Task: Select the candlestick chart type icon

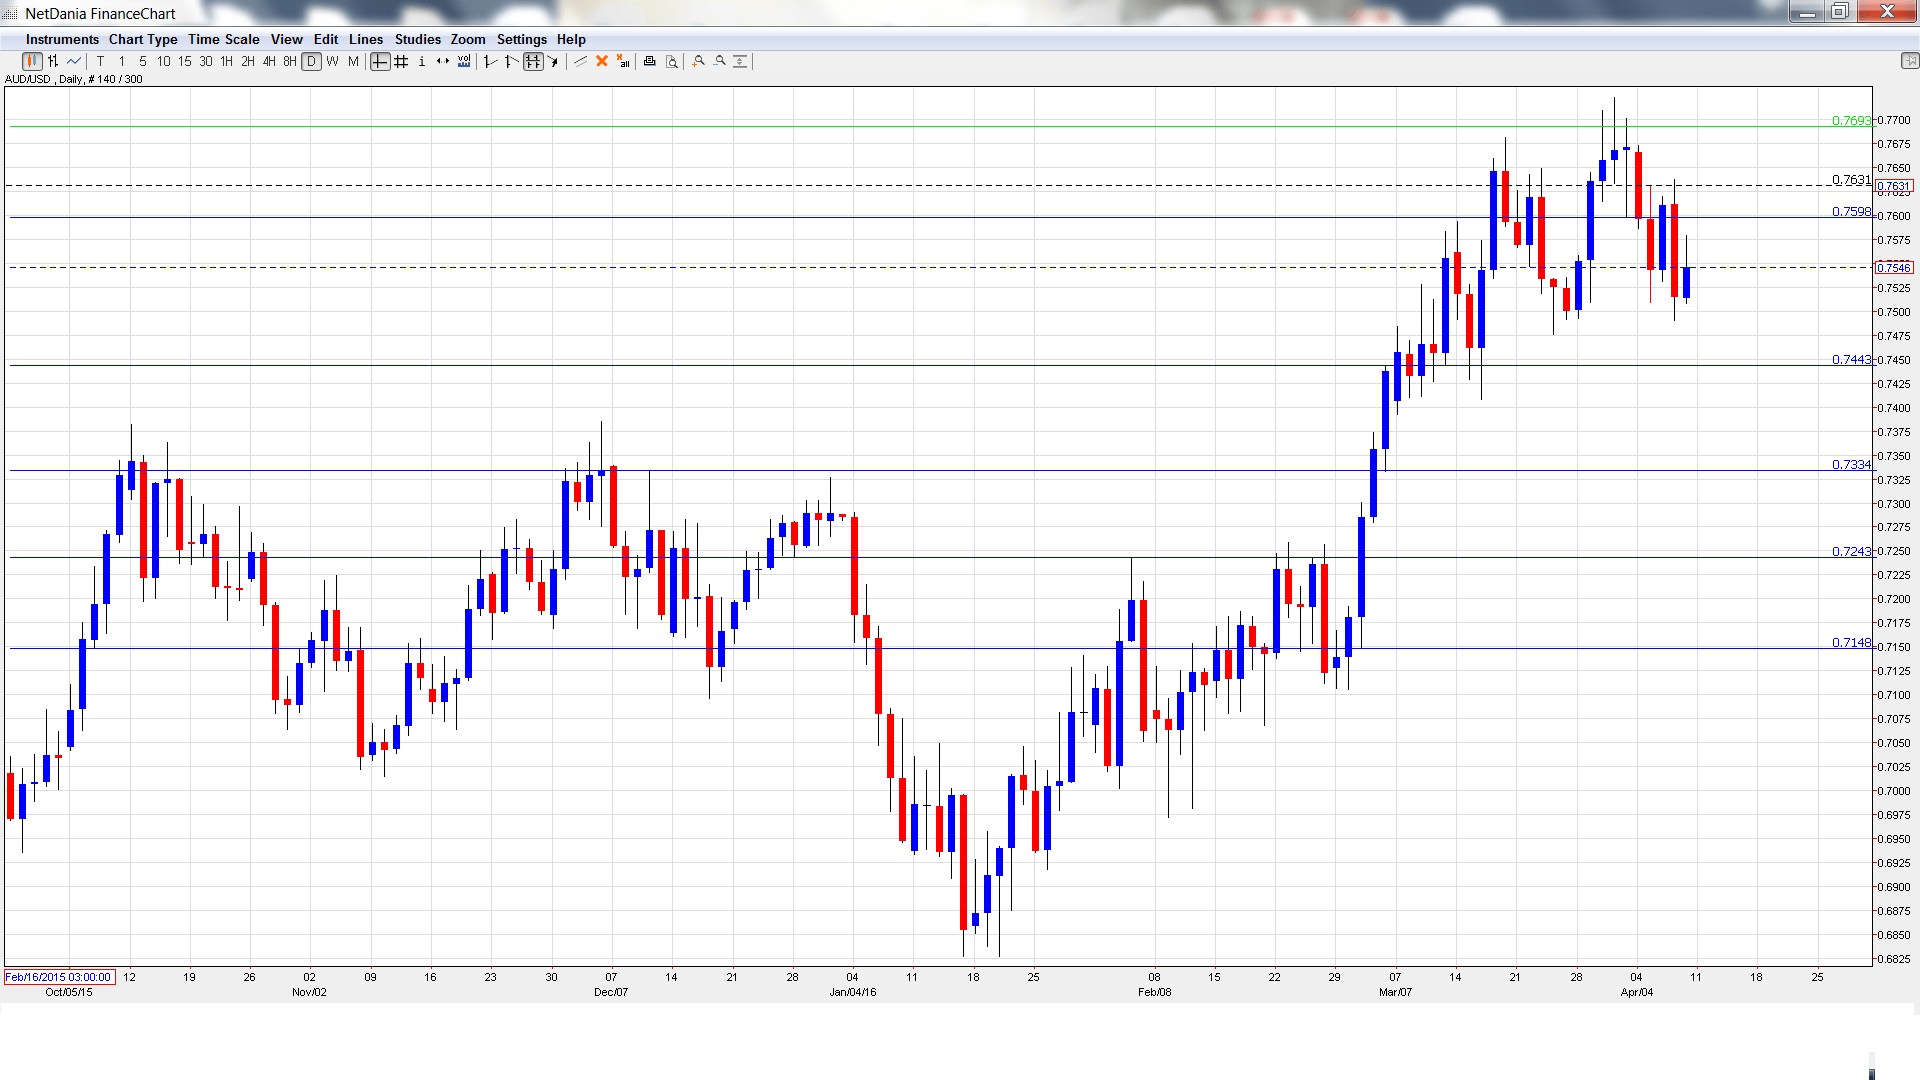Action: coord(32,62)
